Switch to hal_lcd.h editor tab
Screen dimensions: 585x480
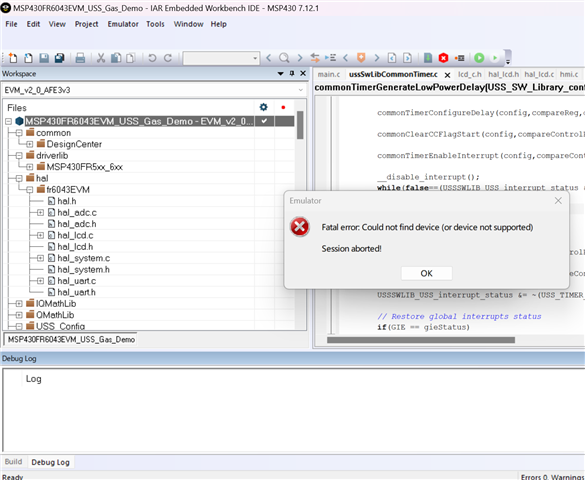coord(503,74)
